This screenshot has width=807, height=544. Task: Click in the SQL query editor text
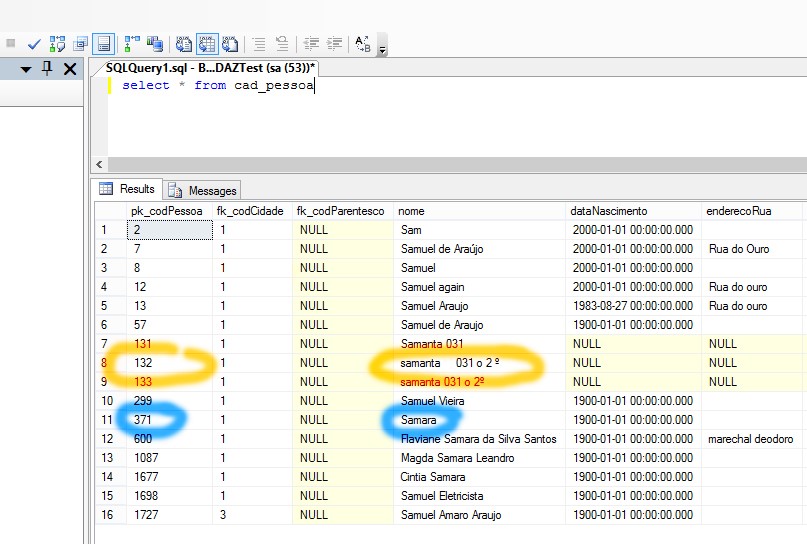[x=218, y=85]
